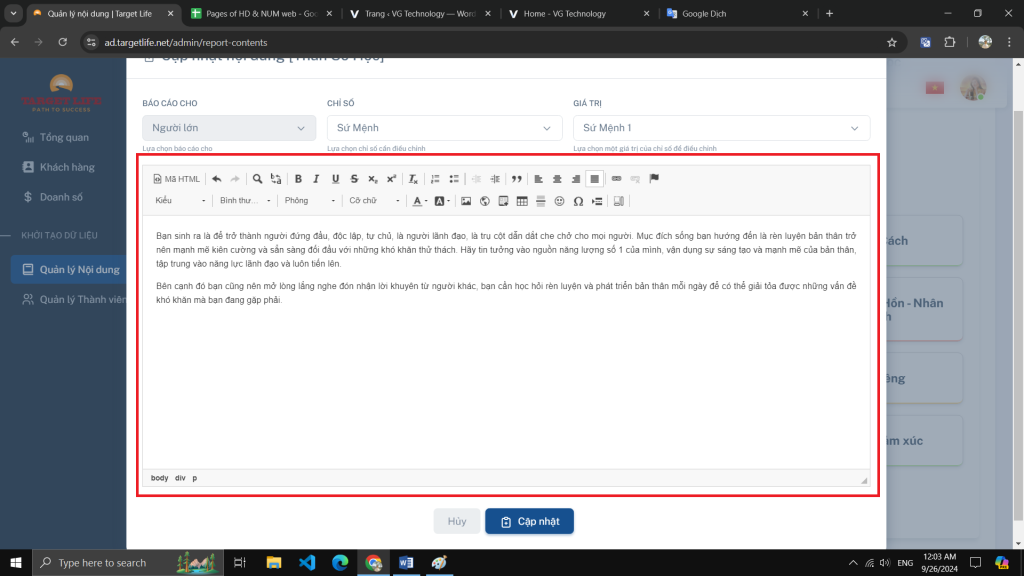Insert a hyperlink
The image size is (1024, 576).
pyautogui.click(x=616, y=179)
